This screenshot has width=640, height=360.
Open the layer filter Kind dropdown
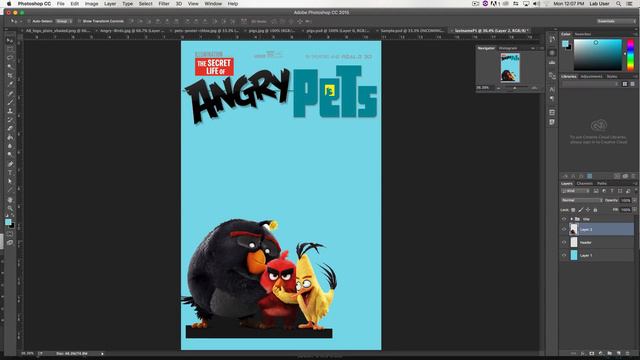[576, 191]
